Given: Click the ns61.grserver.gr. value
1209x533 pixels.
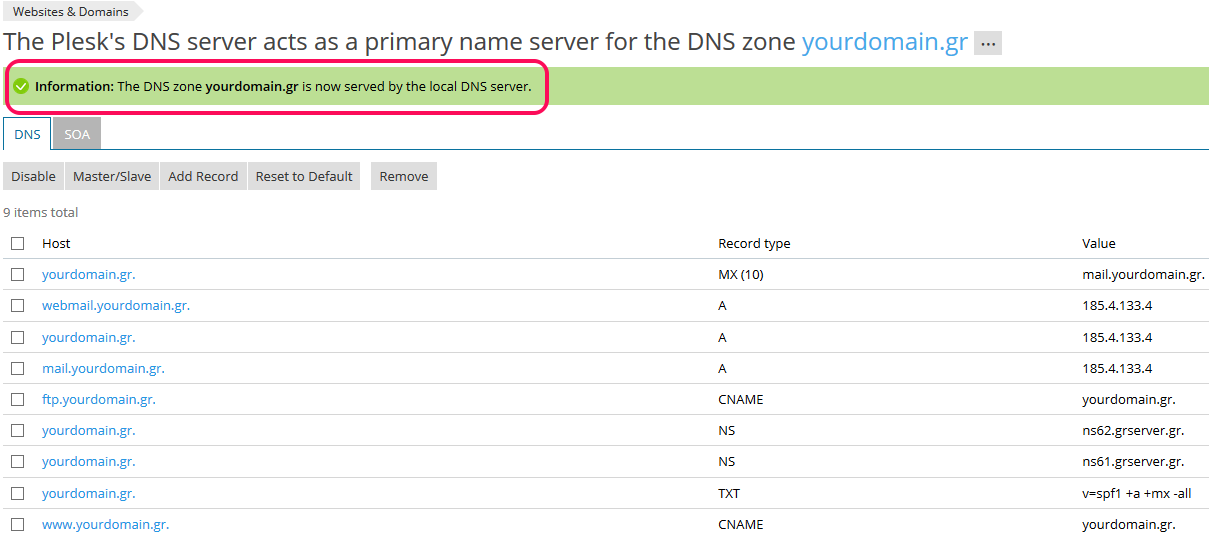Looking at the screenshot, I should click(1133, 461).
